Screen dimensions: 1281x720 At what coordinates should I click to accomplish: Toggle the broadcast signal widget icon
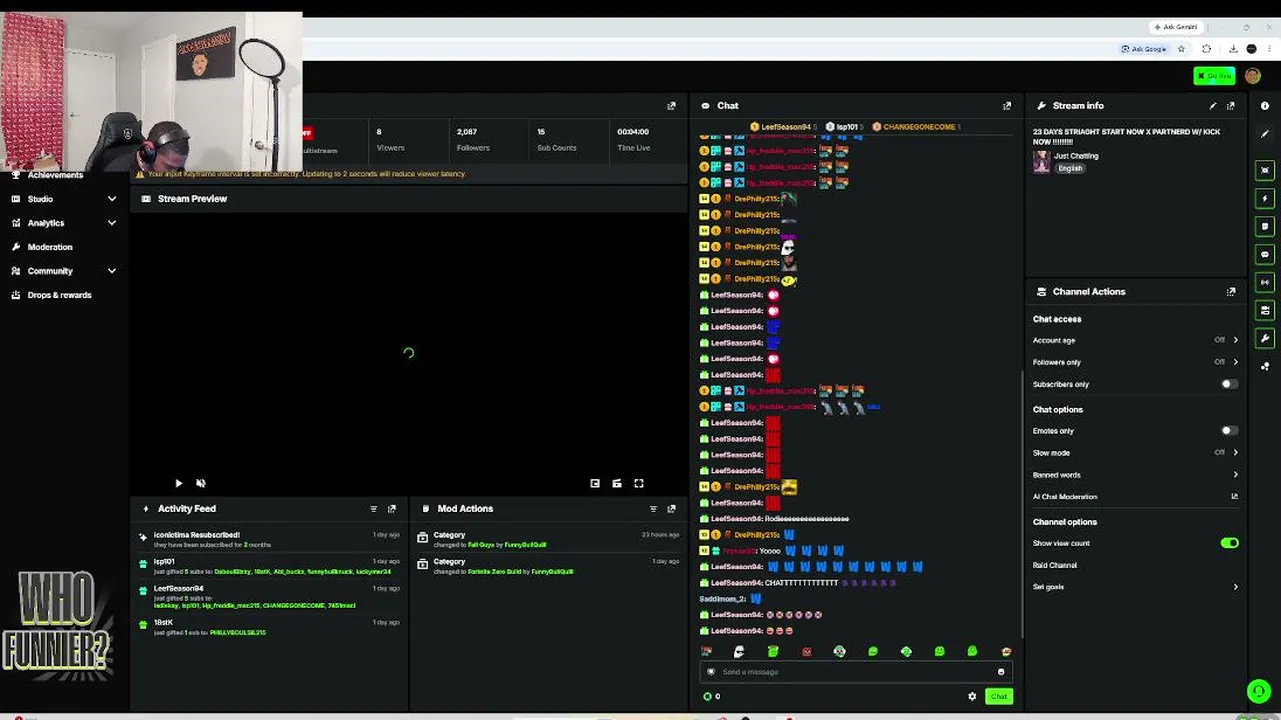click(x=1265, y=283)
